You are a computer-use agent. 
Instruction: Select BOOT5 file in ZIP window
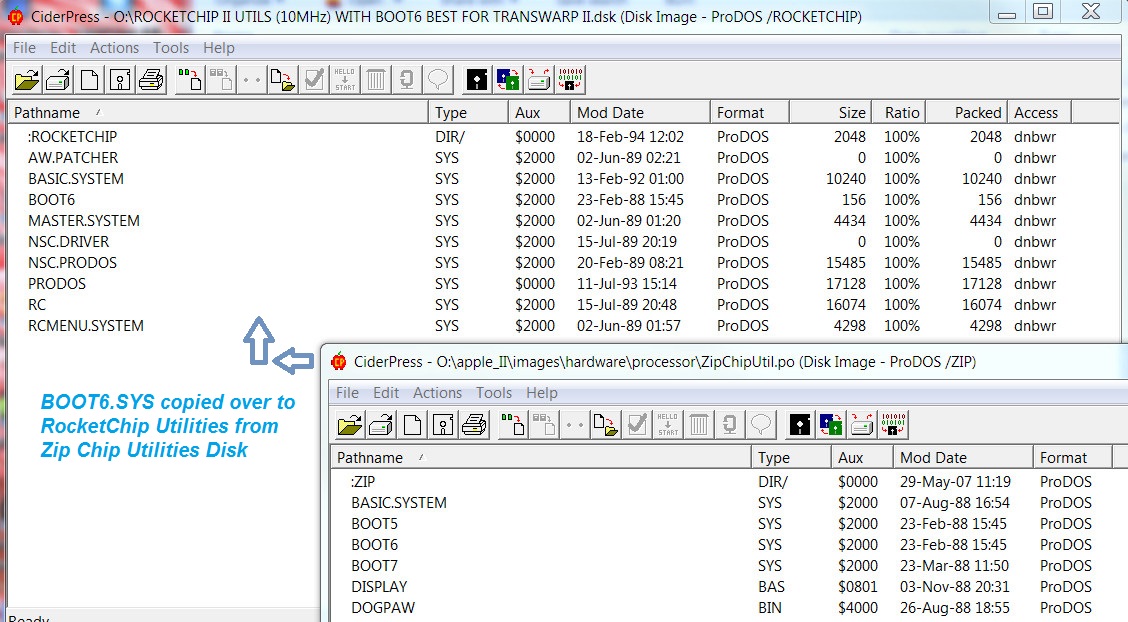pyautogui.click(x=729, y=523)
